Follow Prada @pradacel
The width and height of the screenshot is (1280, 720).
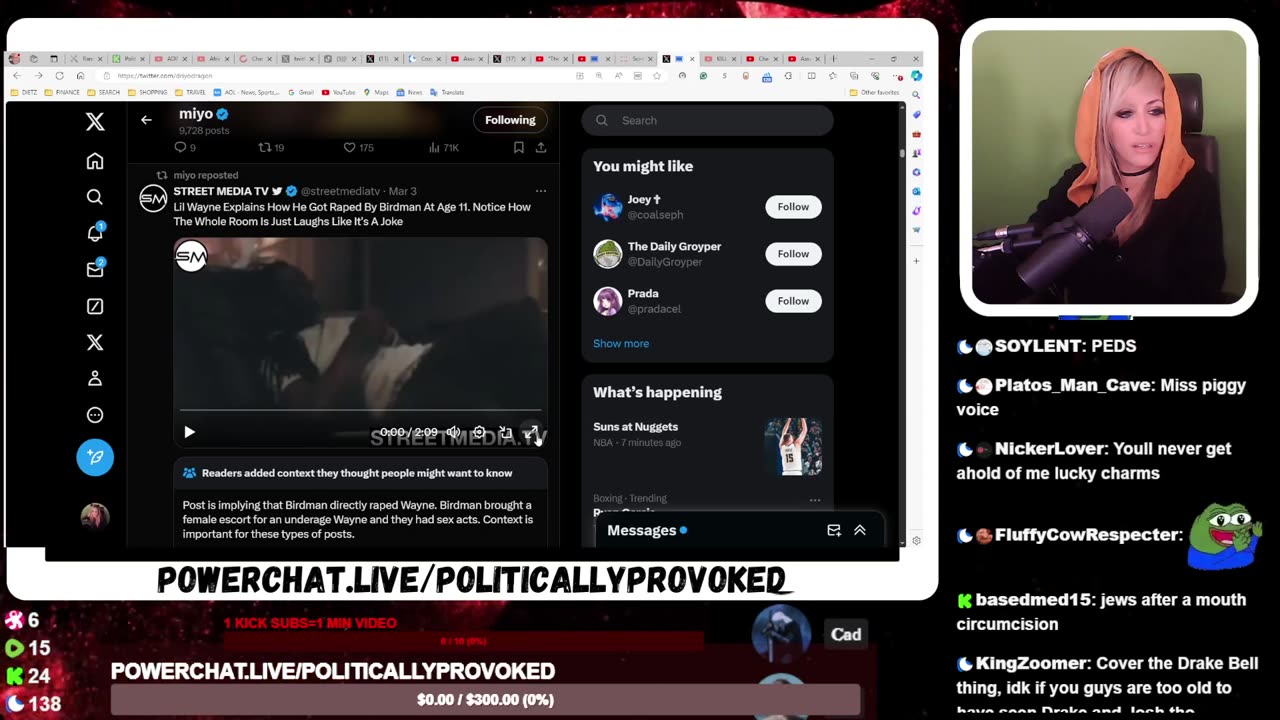point(793,301)
